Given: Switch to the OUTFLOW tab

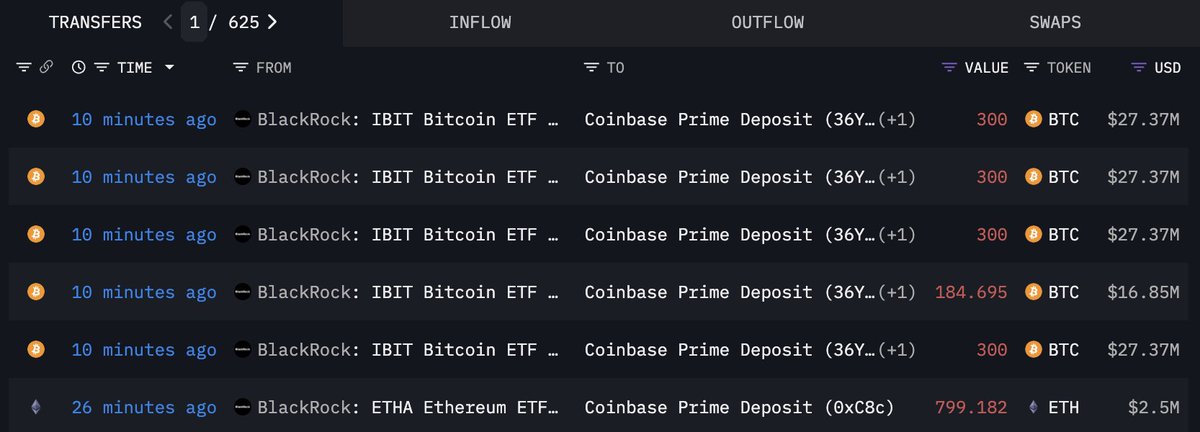Looking at the screenshot, I should click(767, 22).
